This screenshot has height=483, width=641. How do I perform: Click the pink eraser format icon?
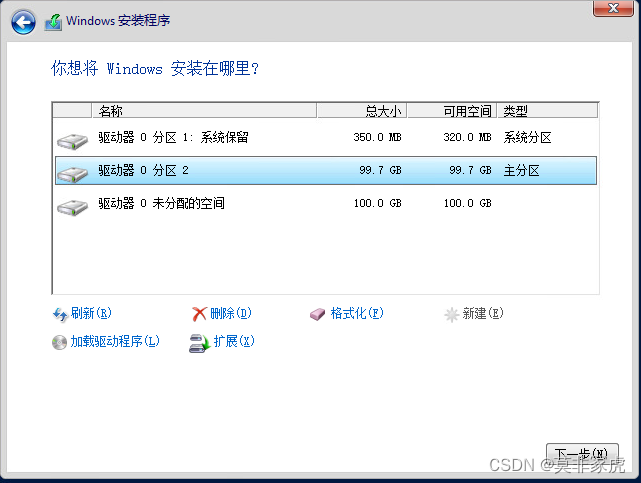[317, 314]
